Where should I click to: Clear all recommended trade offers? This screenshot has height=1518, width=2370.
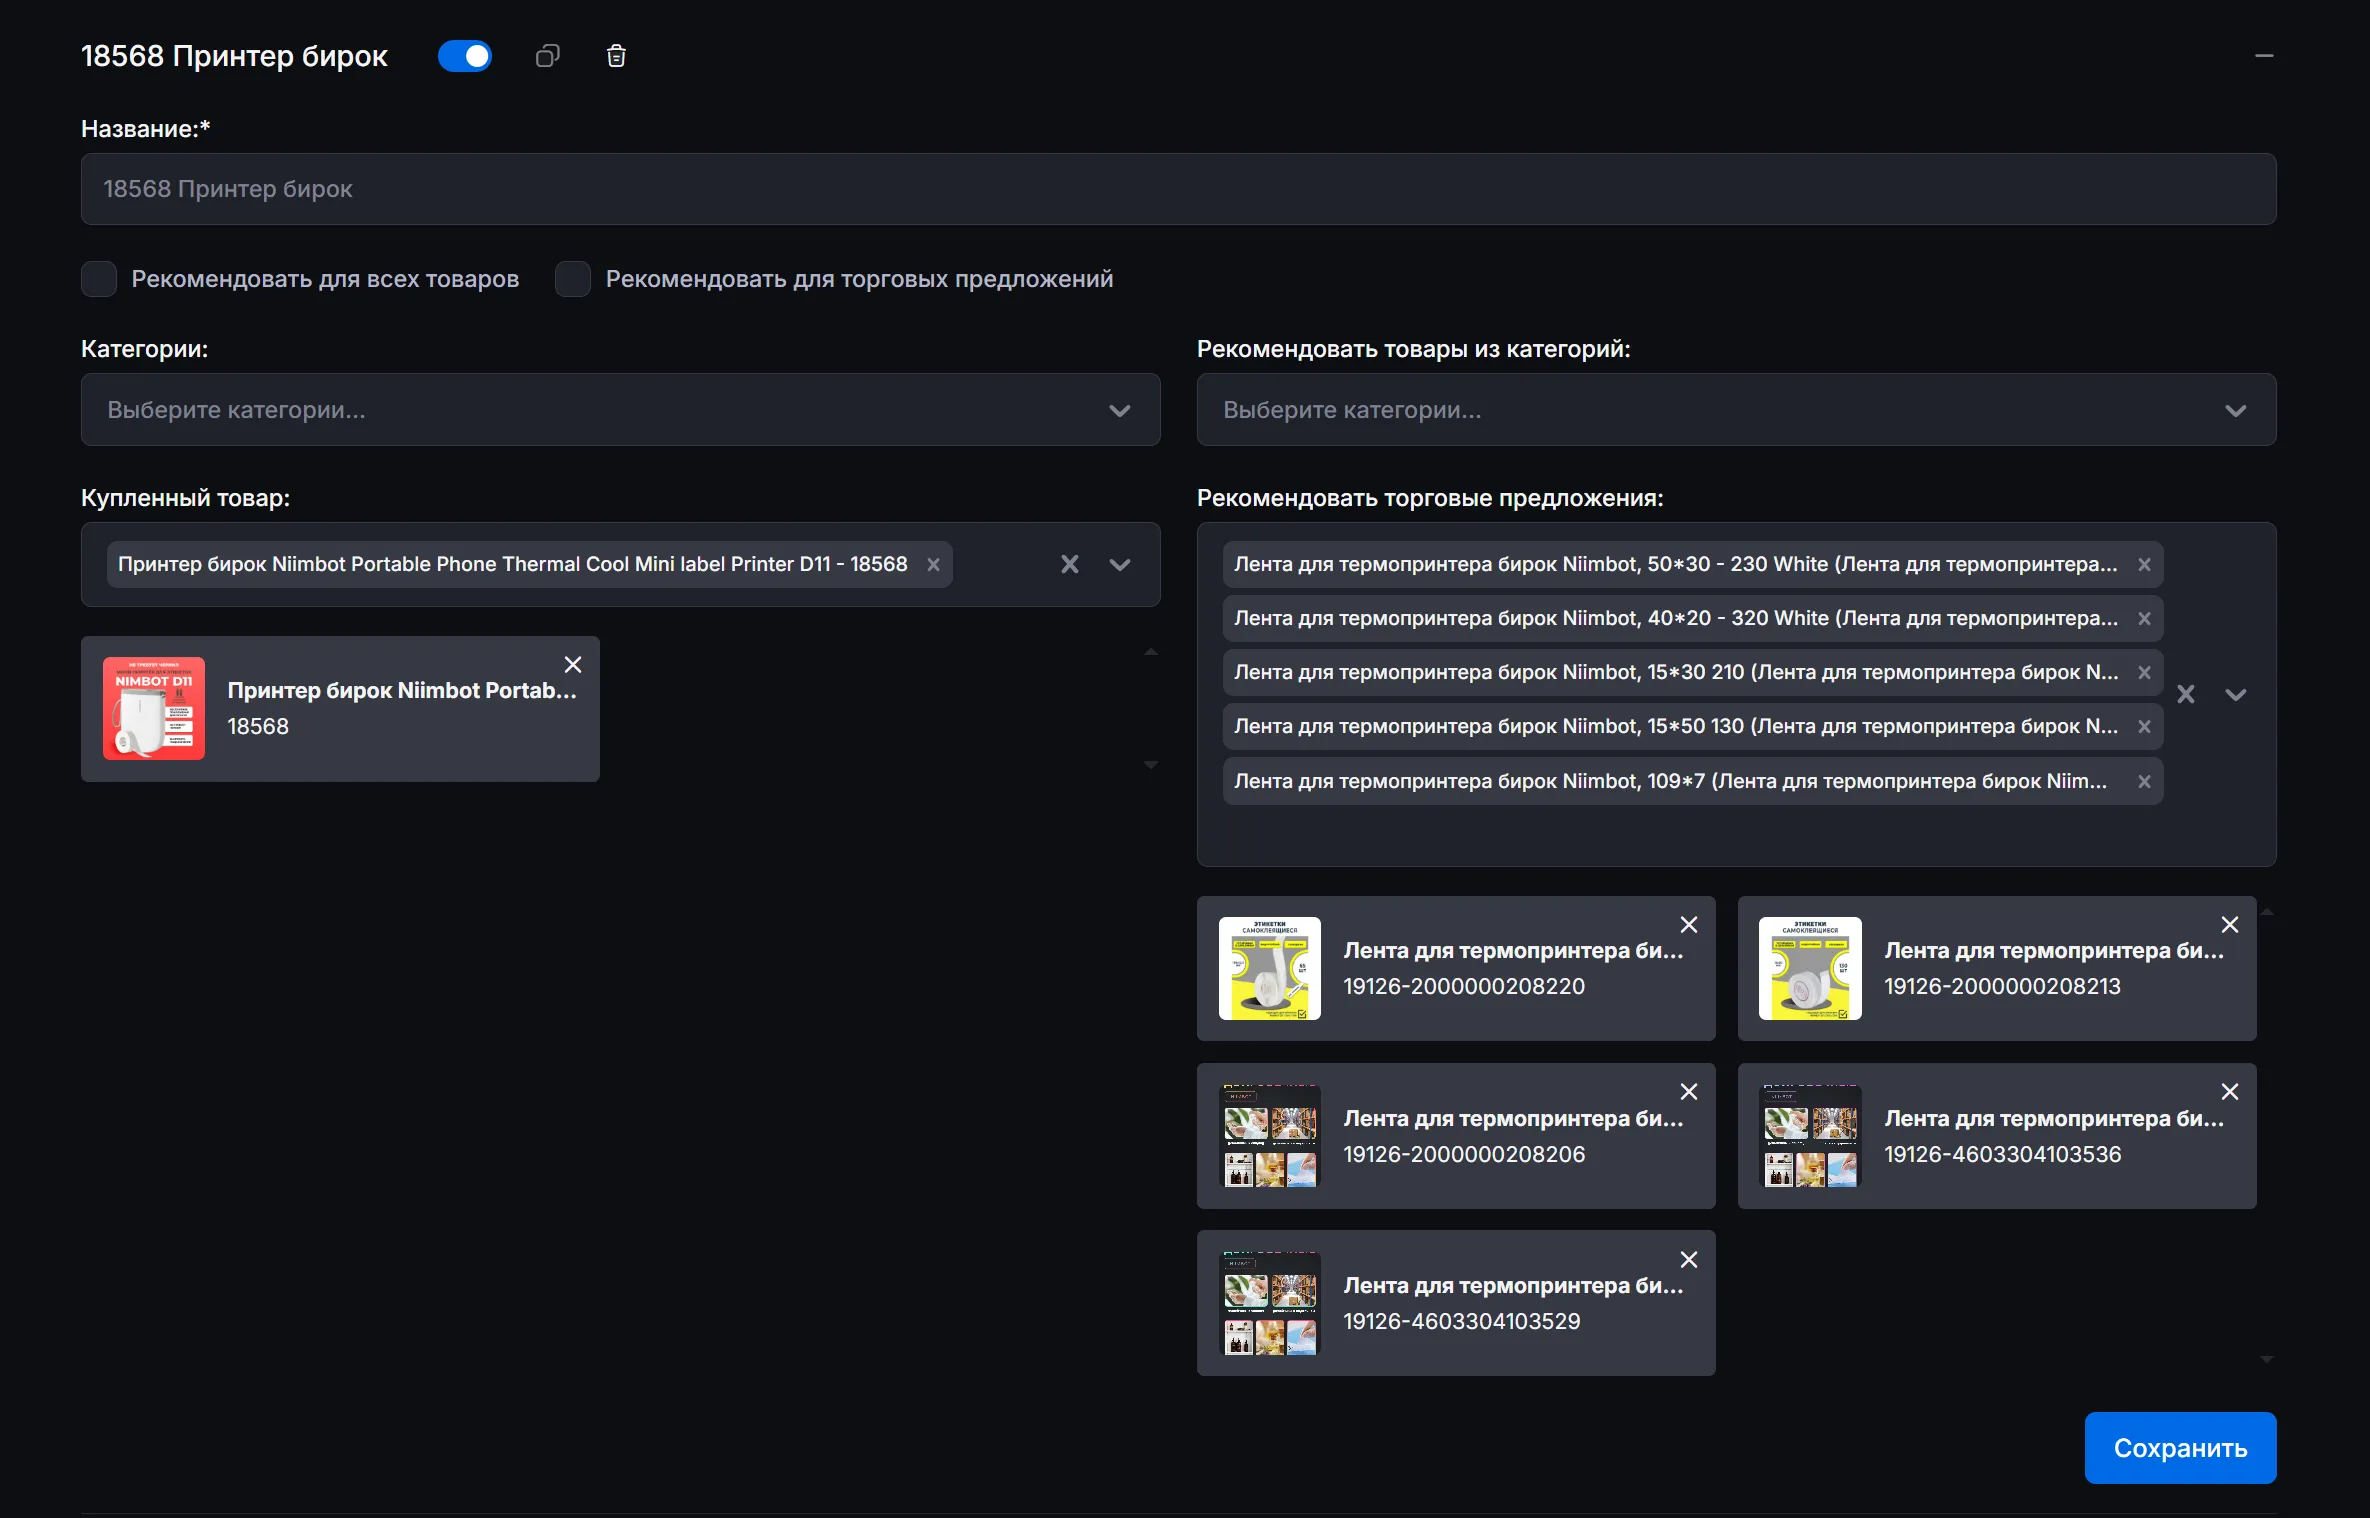click(x=2186, y=694)
